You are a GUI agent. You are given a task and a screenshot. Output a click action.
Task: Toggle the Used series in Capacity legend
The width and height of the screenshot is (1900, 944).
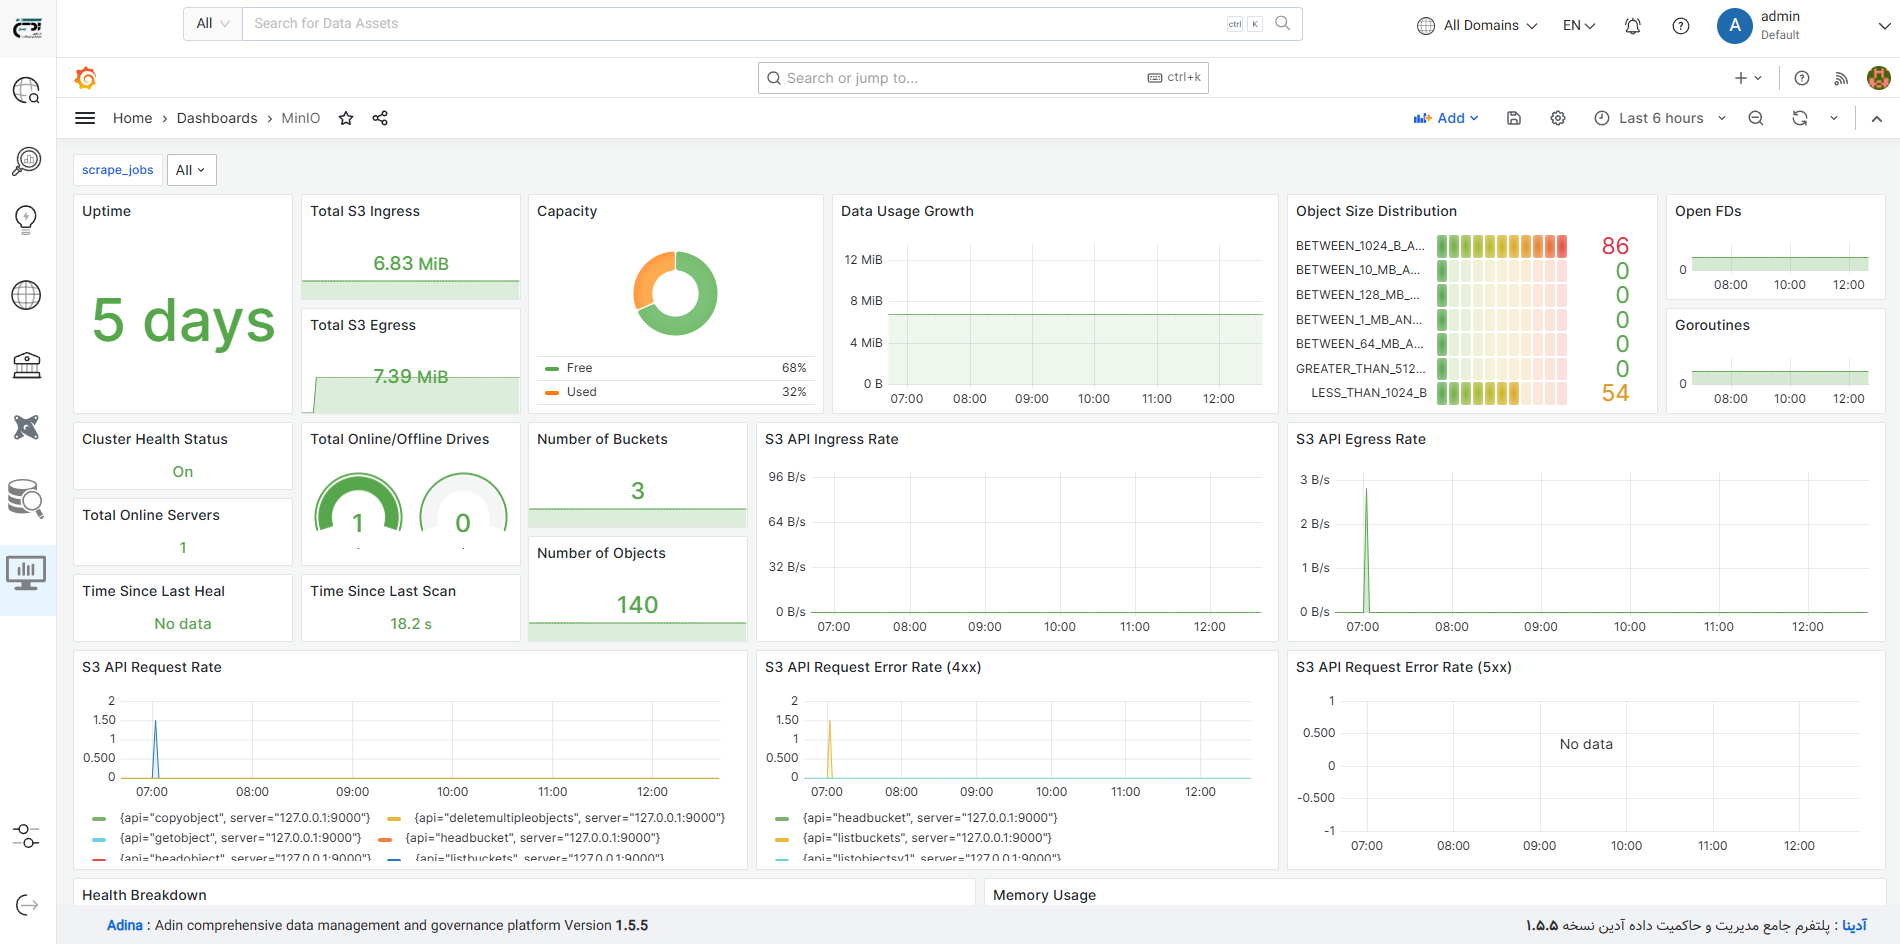581,392
